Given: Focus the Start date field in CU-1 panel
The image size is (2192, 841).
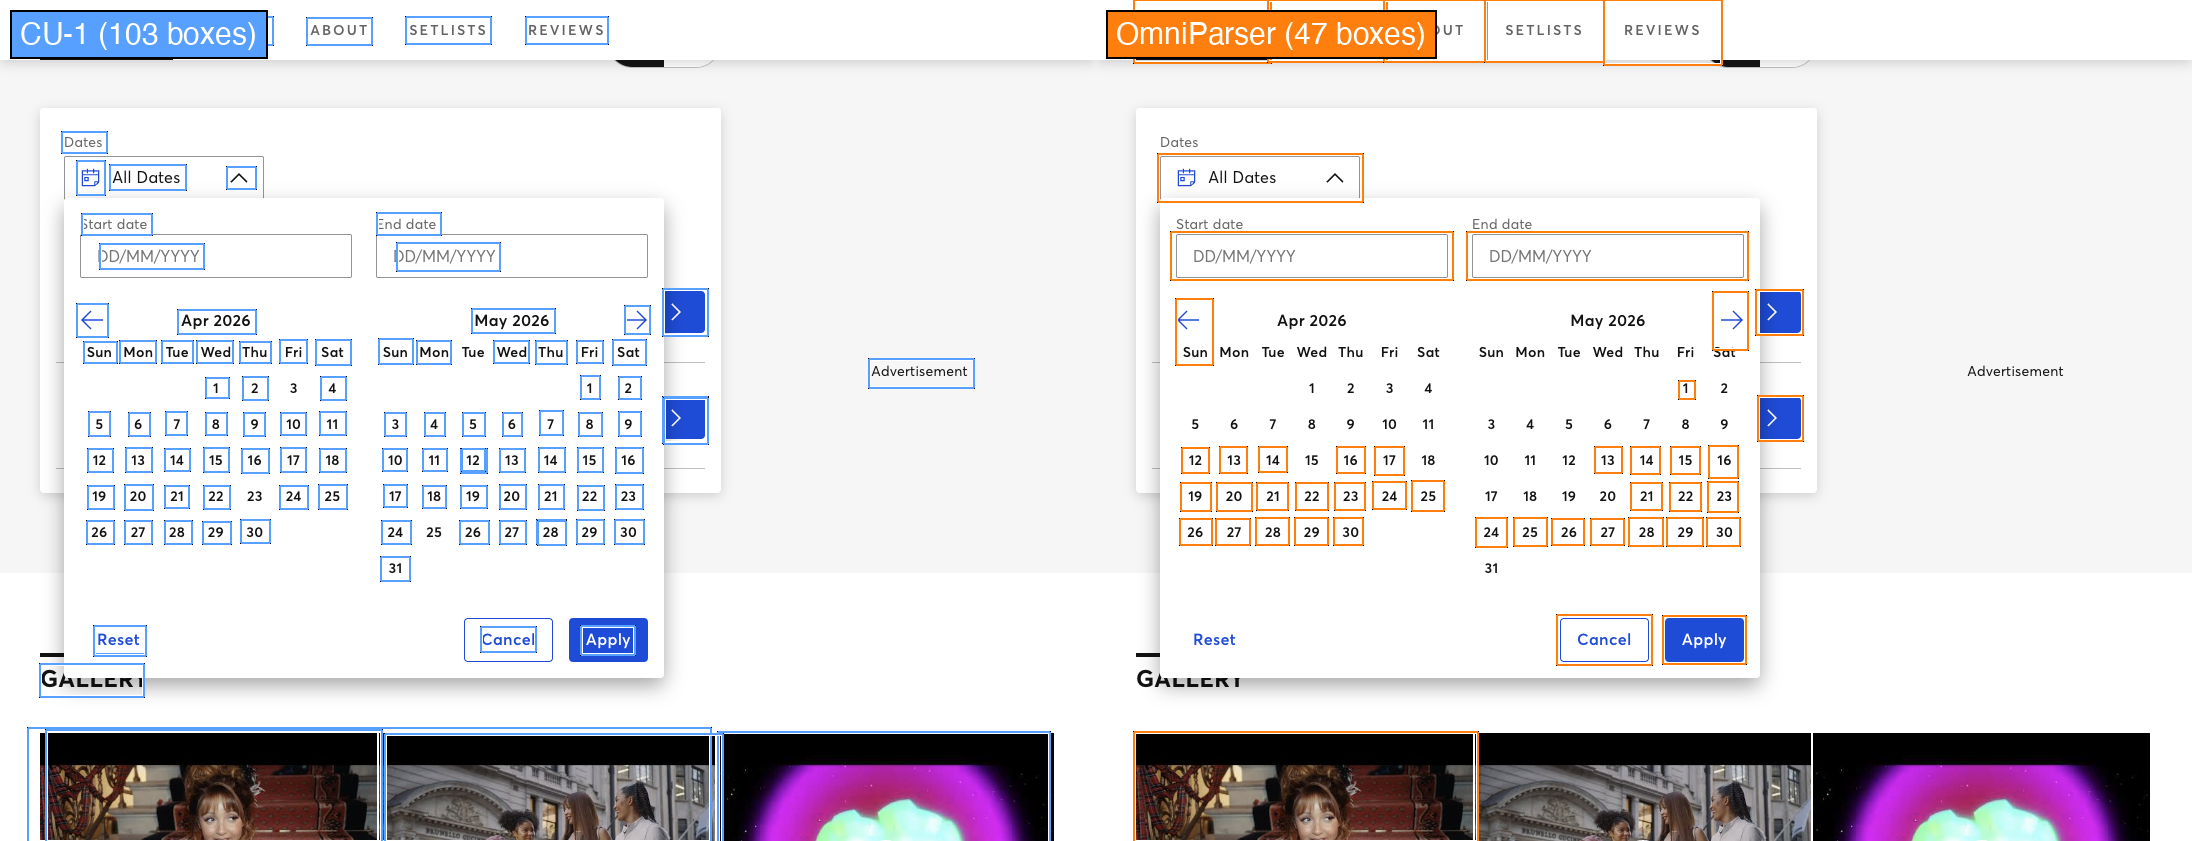Looking at the screenshot, I should (x=216, y=256).
